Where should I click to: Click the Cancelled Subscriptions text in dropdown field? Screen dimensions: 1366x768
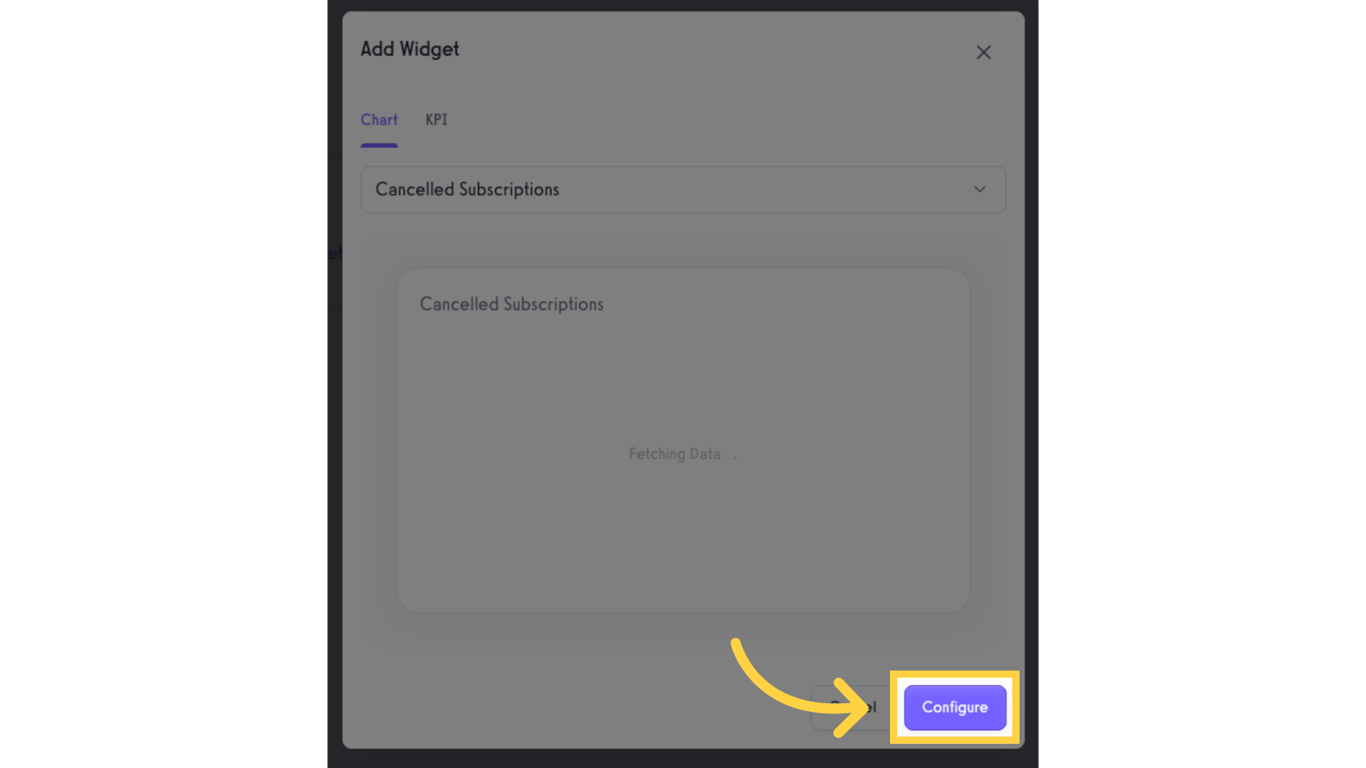(x=467, y=189)
